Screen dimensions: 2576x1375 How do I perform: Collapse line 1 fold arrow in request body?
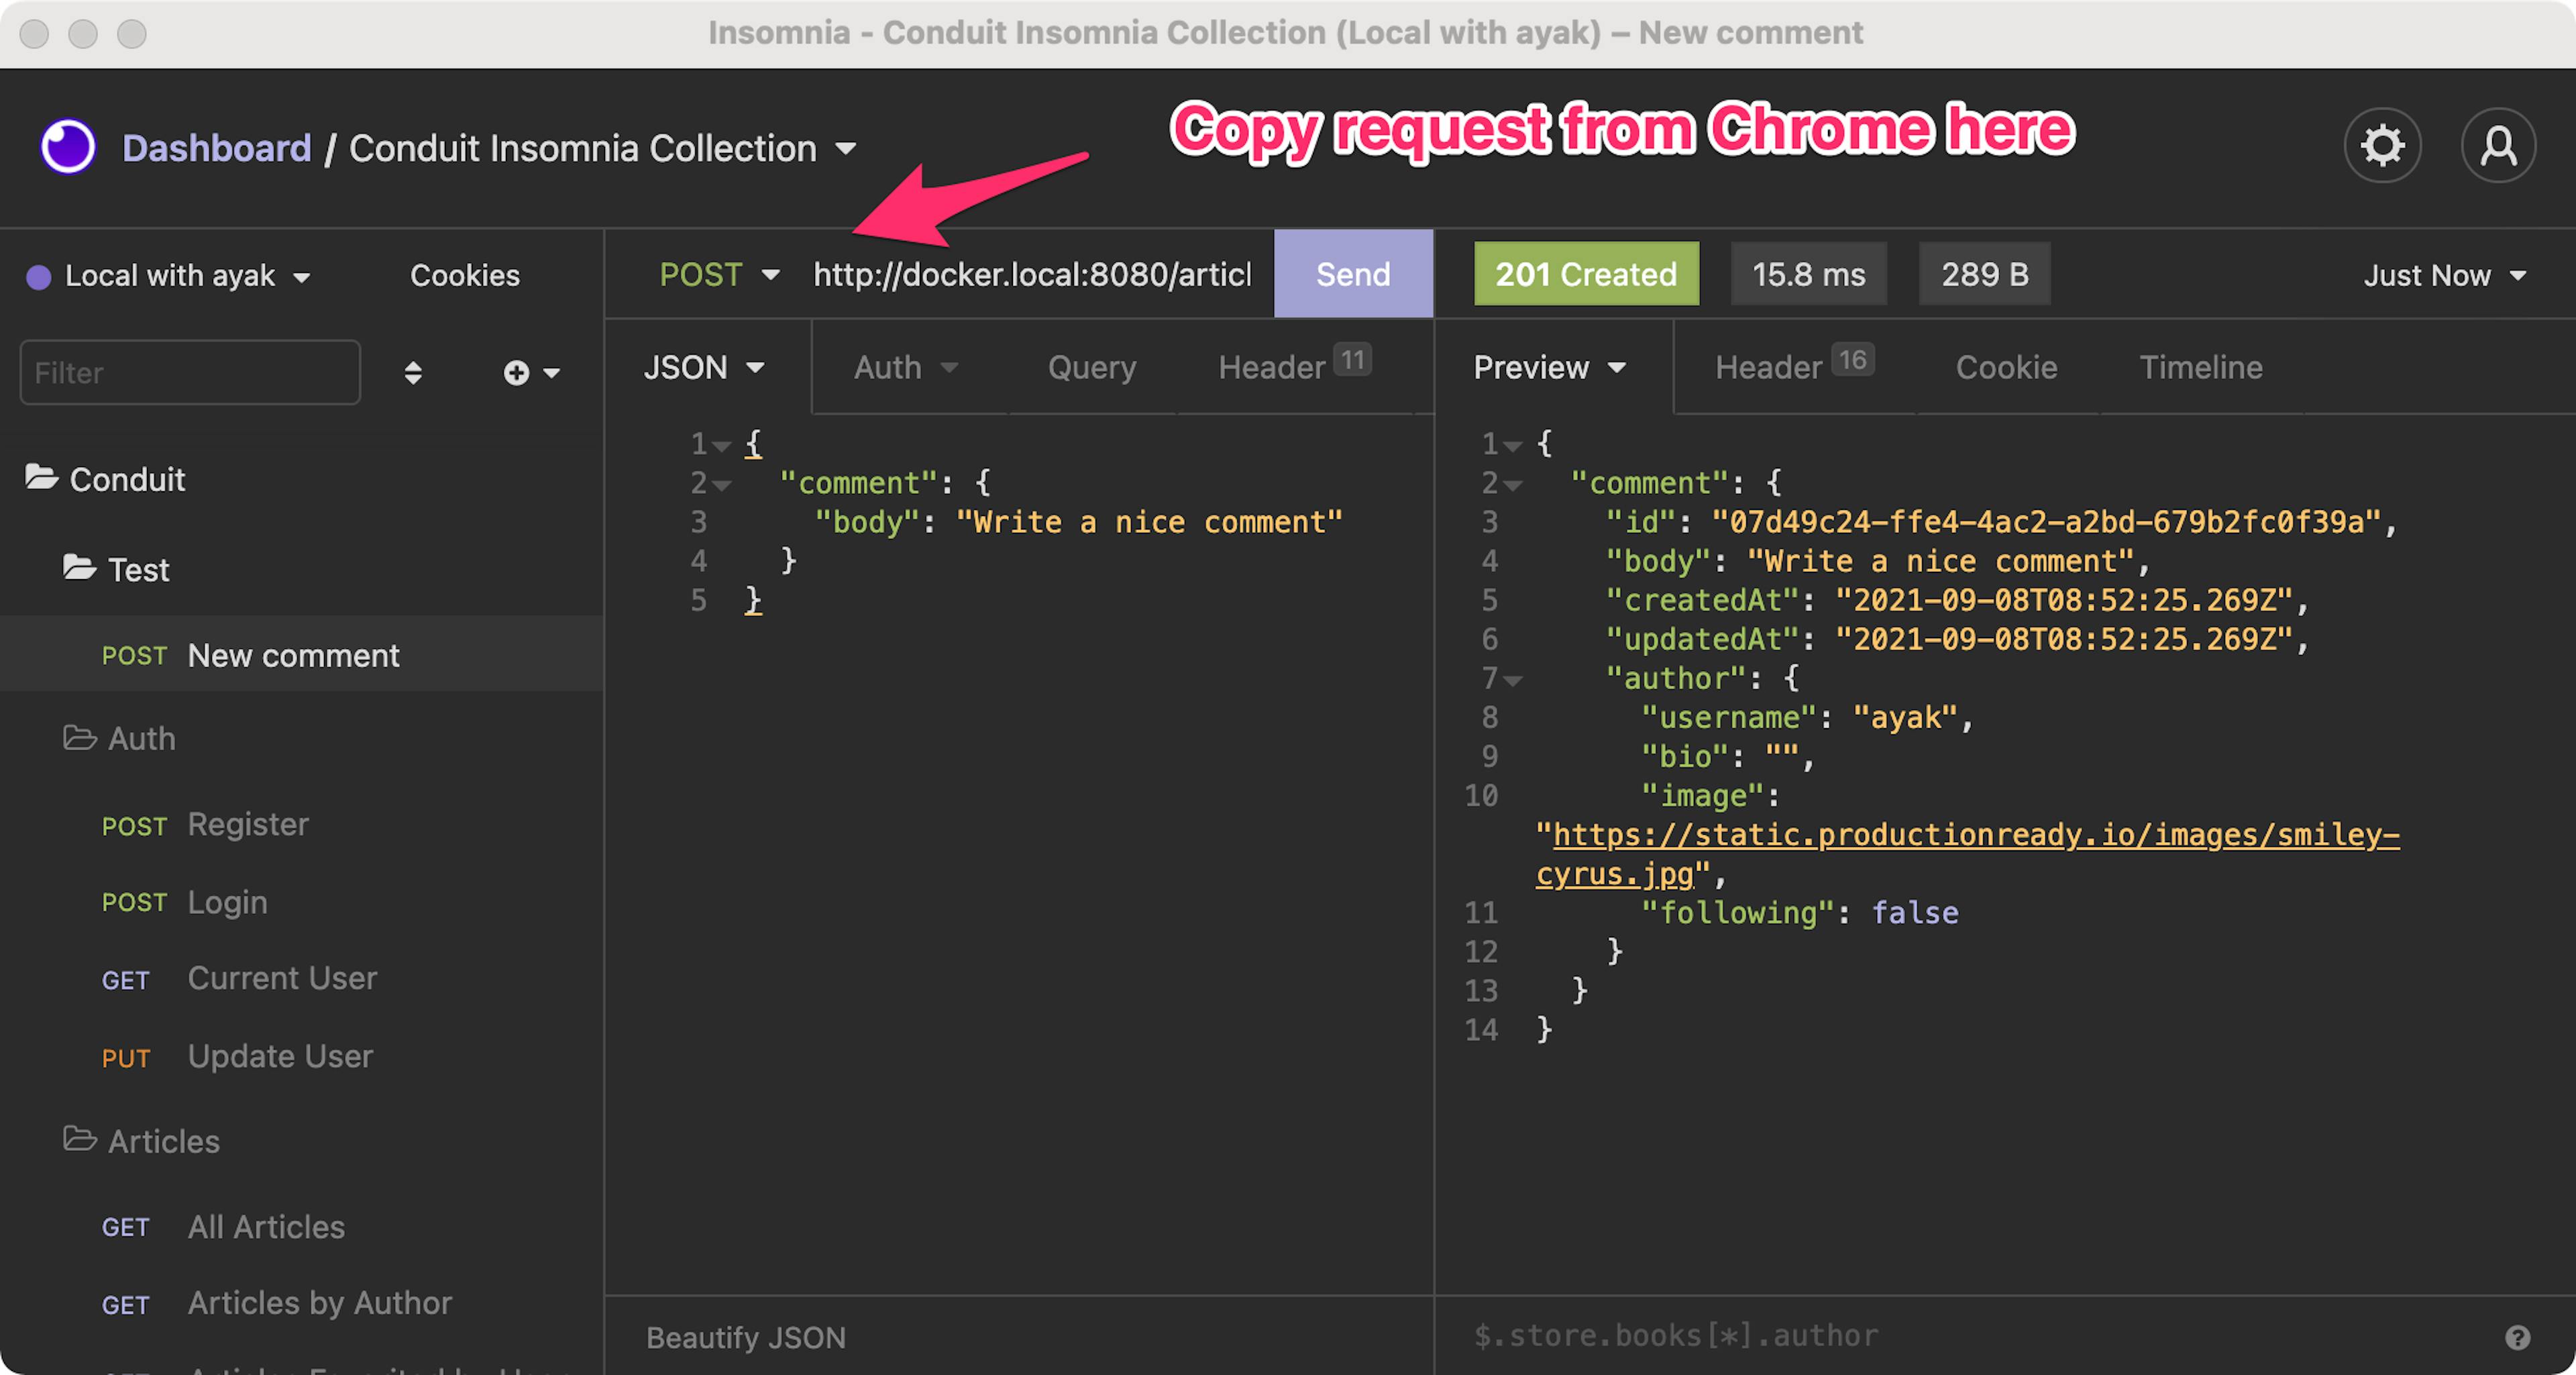click(x=722, y=445)
